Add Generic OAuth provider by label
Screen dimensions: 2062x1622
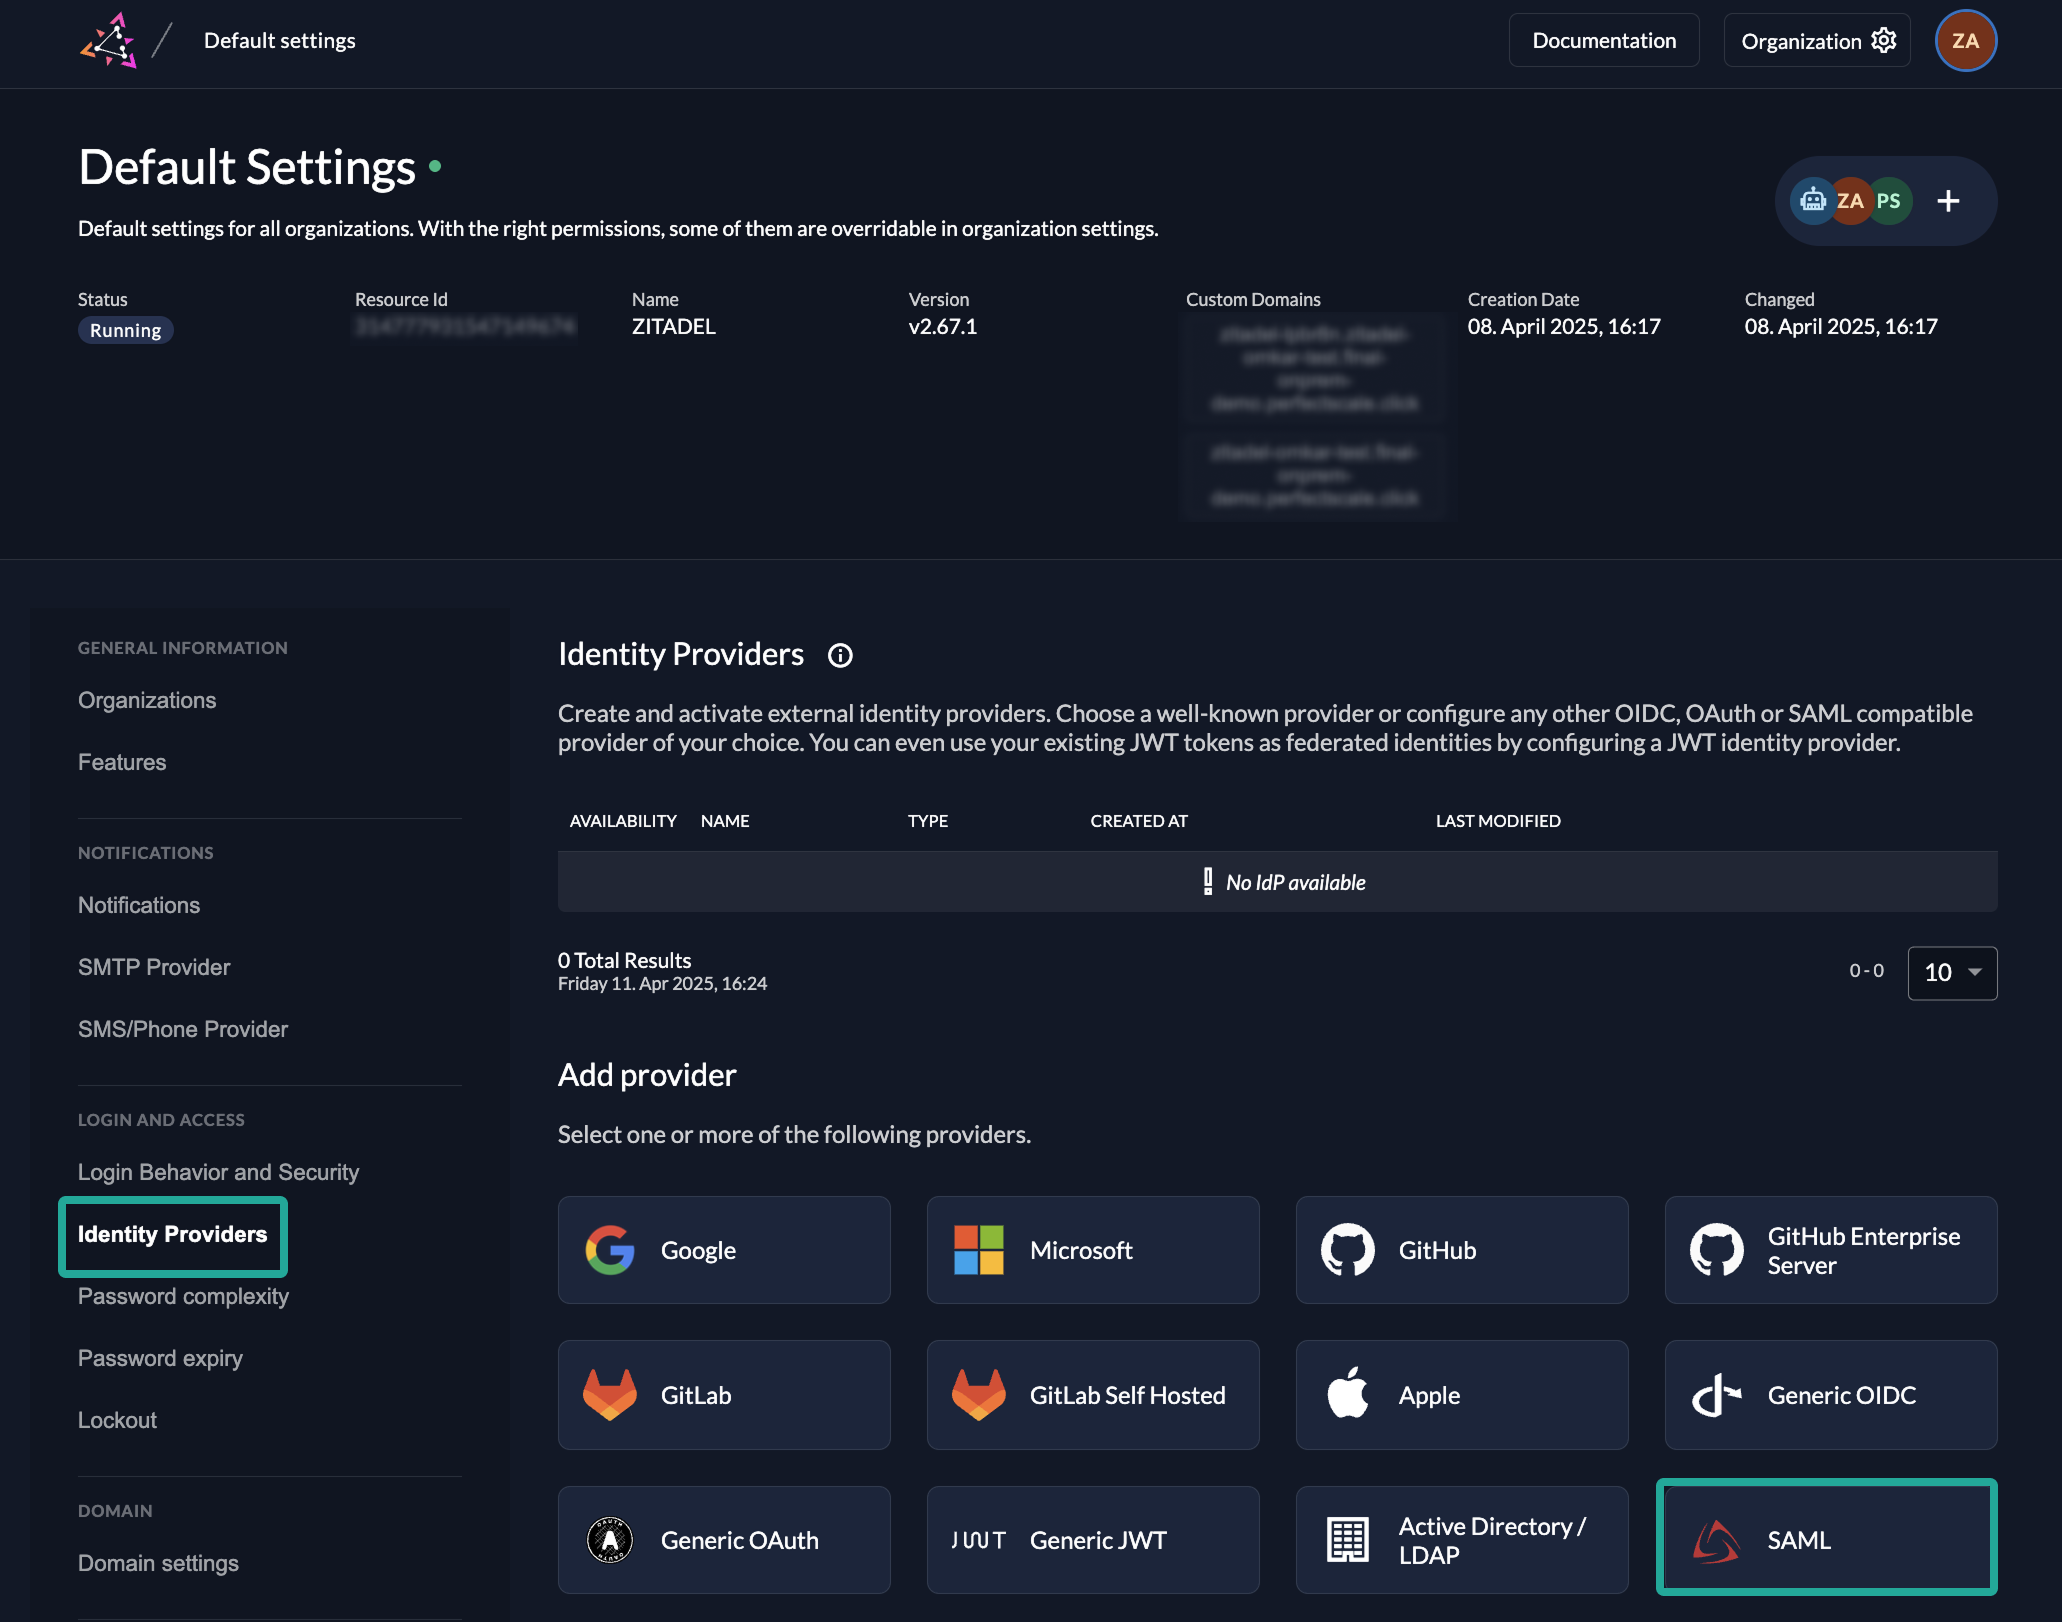pyautogui.click(x=740, y=1540)
